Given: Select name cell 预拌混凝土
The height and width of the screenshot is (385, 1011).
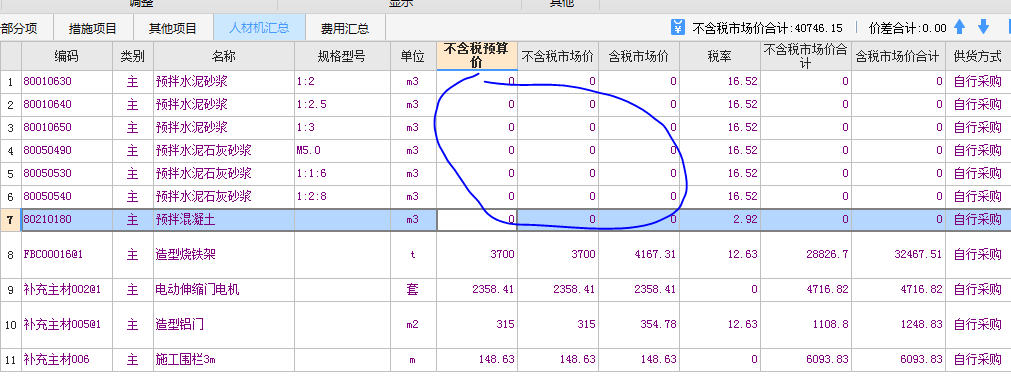Looking at the screenshot, I should point(224,219).
